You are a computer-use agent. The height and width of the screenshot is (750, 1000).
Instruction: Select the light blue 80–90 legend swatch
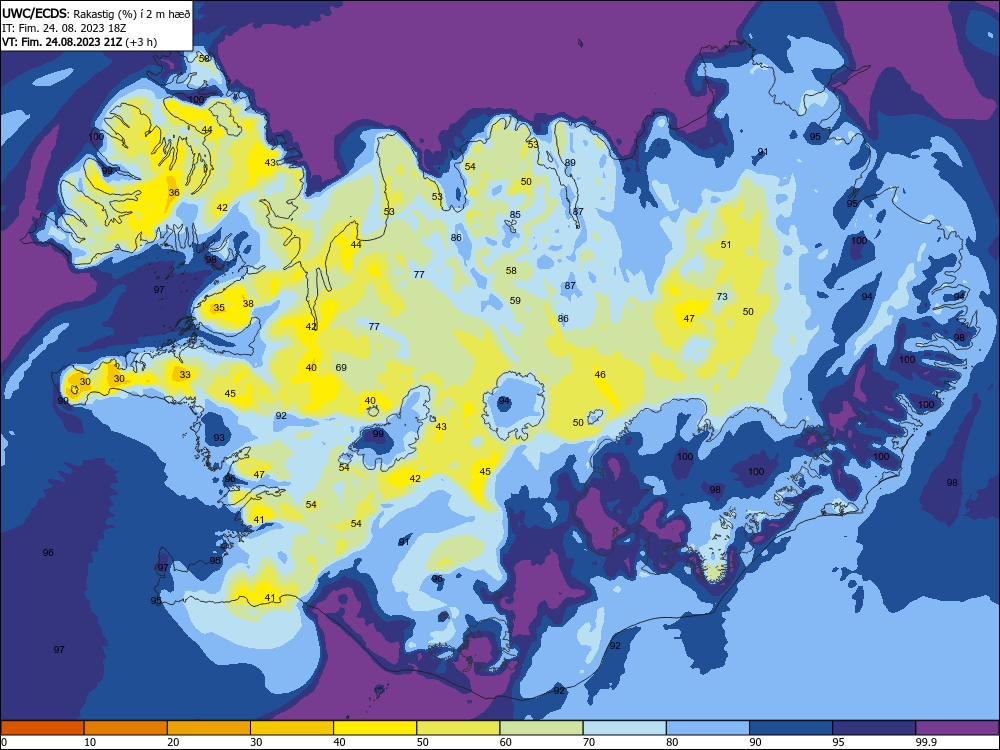tap(708, 728)
